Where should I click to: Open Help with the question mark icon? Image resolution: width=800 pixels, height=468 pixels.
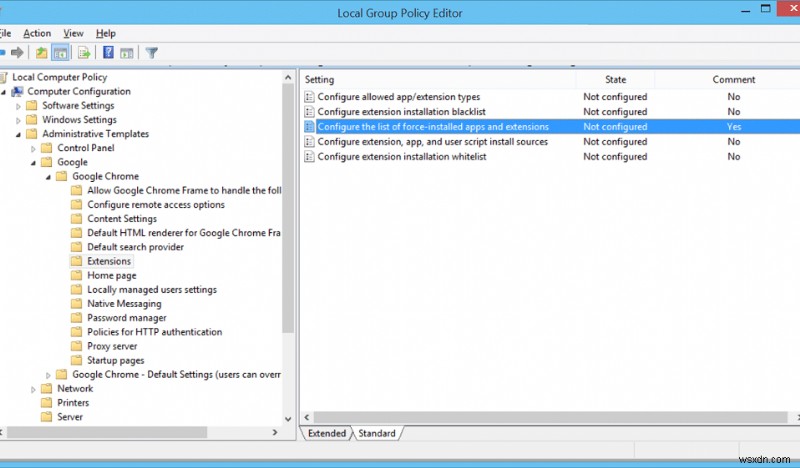pos(108,53)
